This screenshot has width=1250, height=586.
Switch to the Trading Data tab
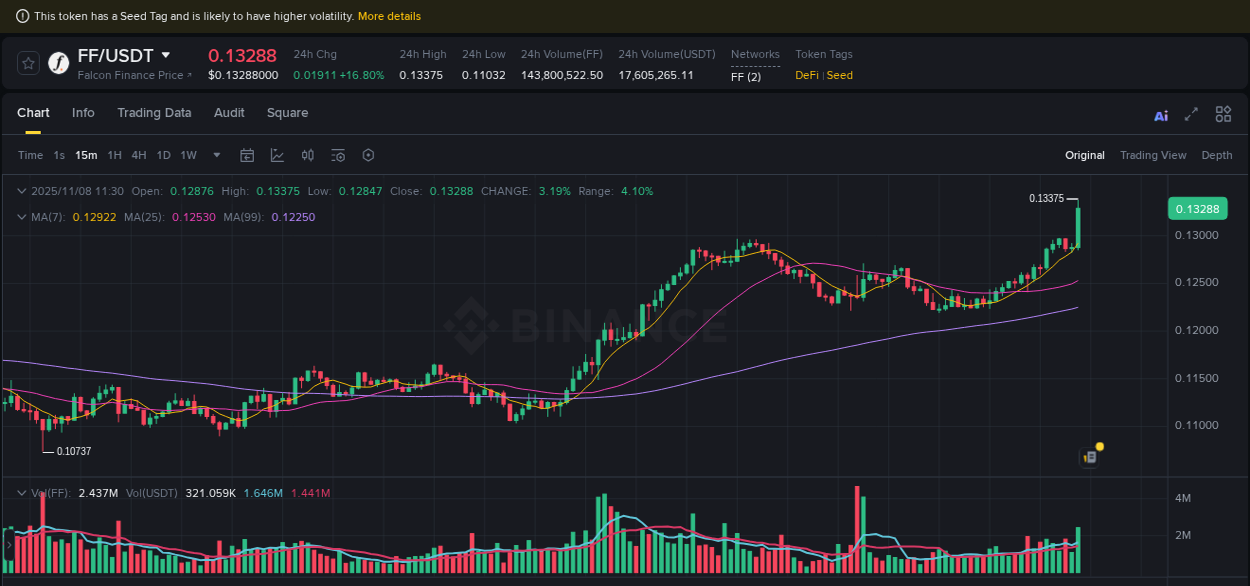point(154,113)
